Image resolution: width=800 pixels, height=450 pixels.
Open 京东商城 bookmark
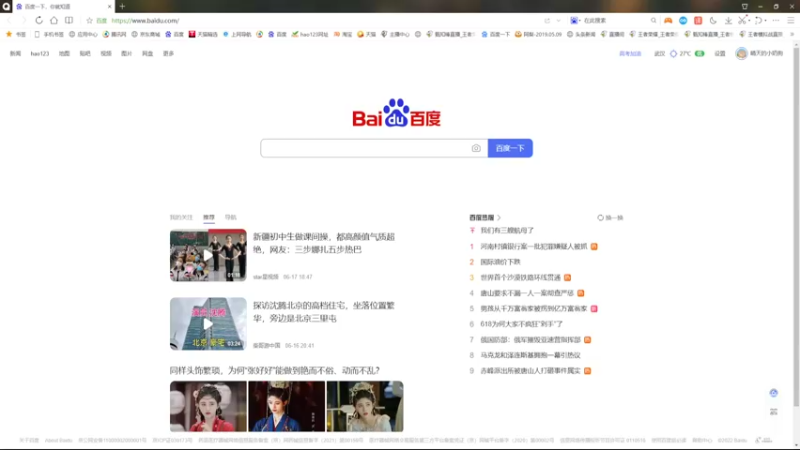pyautogui.click(x=145, y=34)
